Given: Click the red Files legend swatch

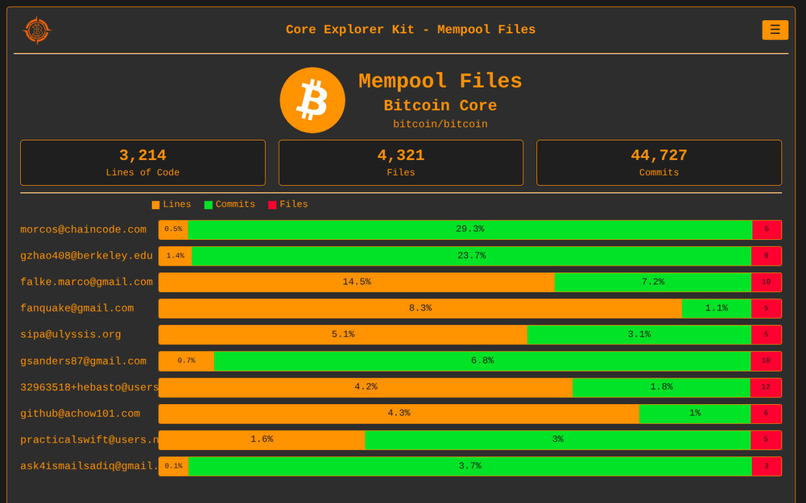Looking at the screenshot, I should click(272, 205).
